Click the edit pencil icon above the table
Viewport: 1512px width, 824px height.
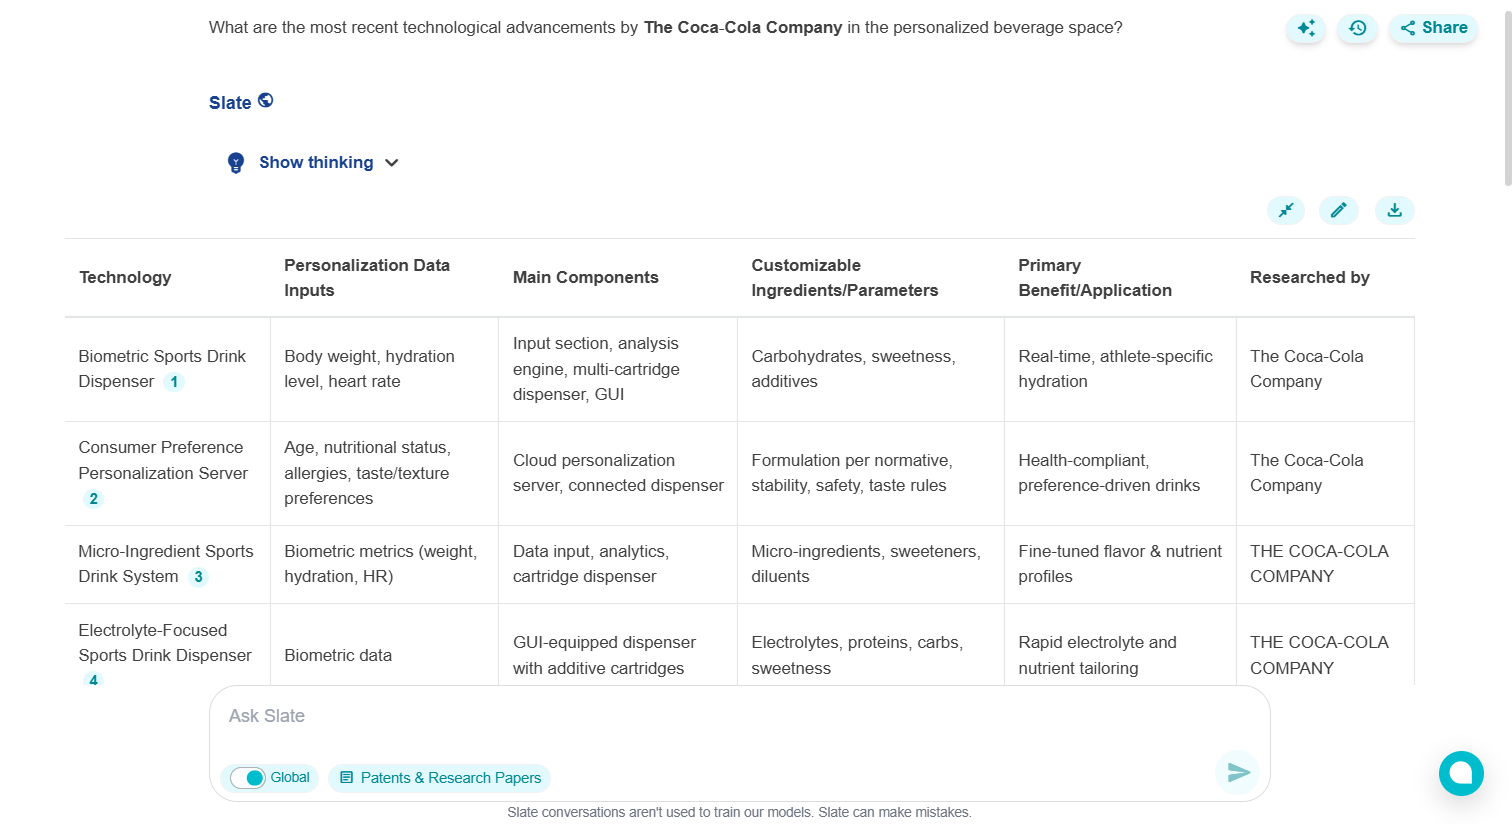[x=1339, y=210]
